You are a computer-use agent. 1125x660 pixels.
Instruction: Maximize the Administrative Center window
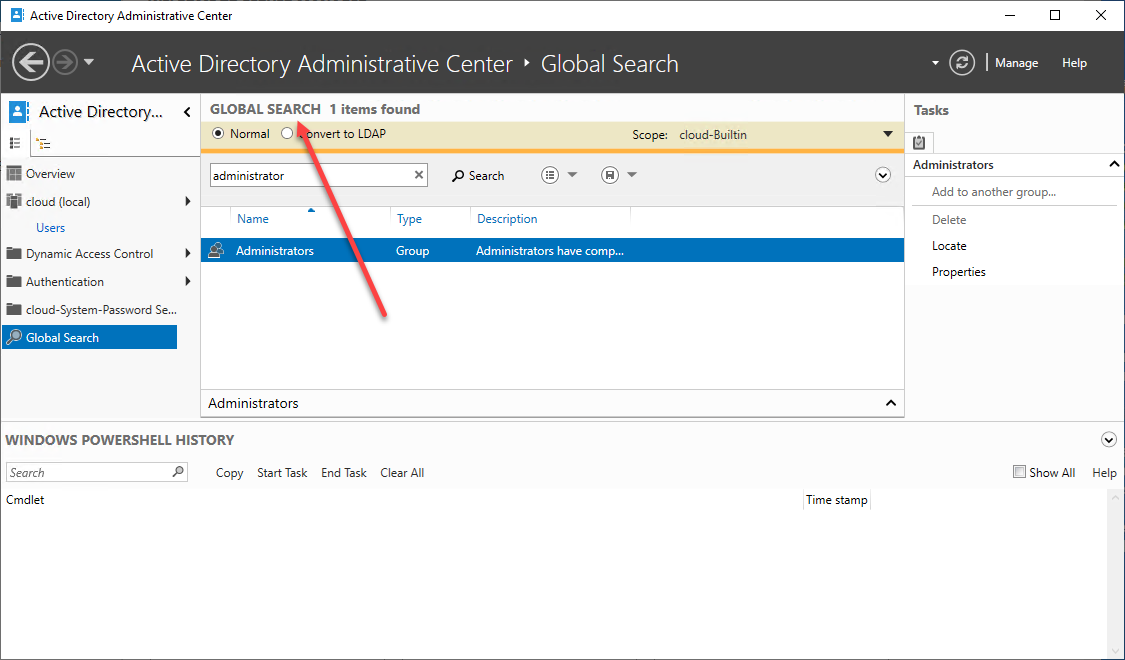1055,15
